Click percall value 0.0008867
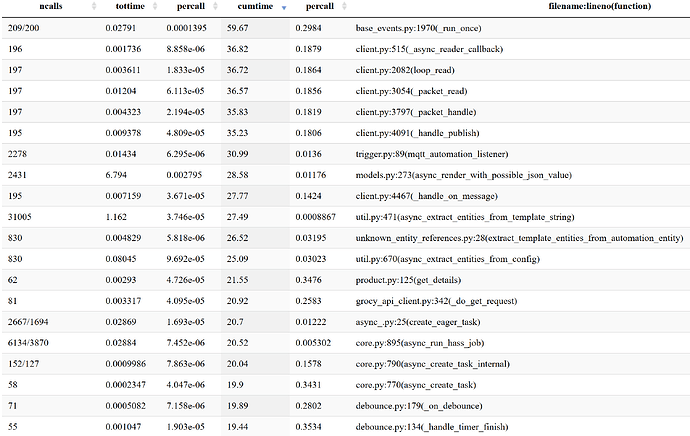Viewport: 690px width, 436px height. 315,217
